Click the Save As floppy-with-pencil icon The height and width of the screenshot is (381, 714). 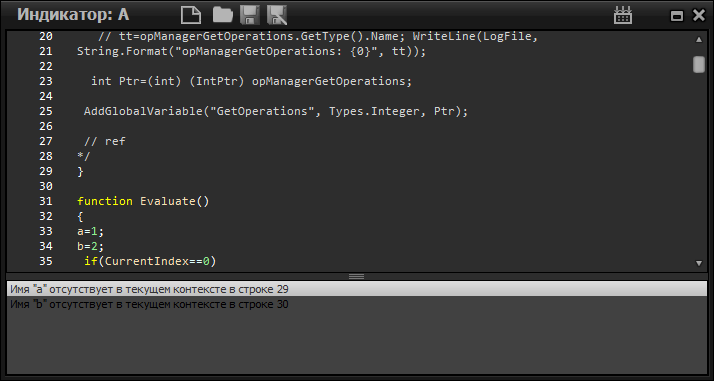(277, 15)
